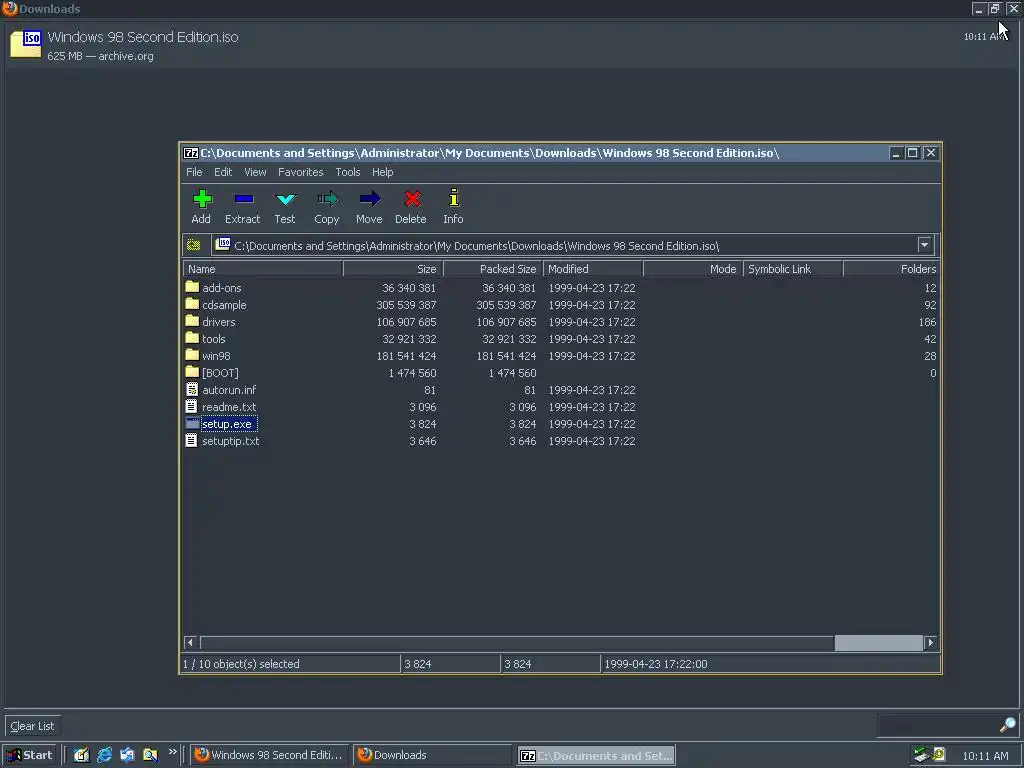Click the tools folder icon
Screen dimensions: 1024x768
pos(192,338)
